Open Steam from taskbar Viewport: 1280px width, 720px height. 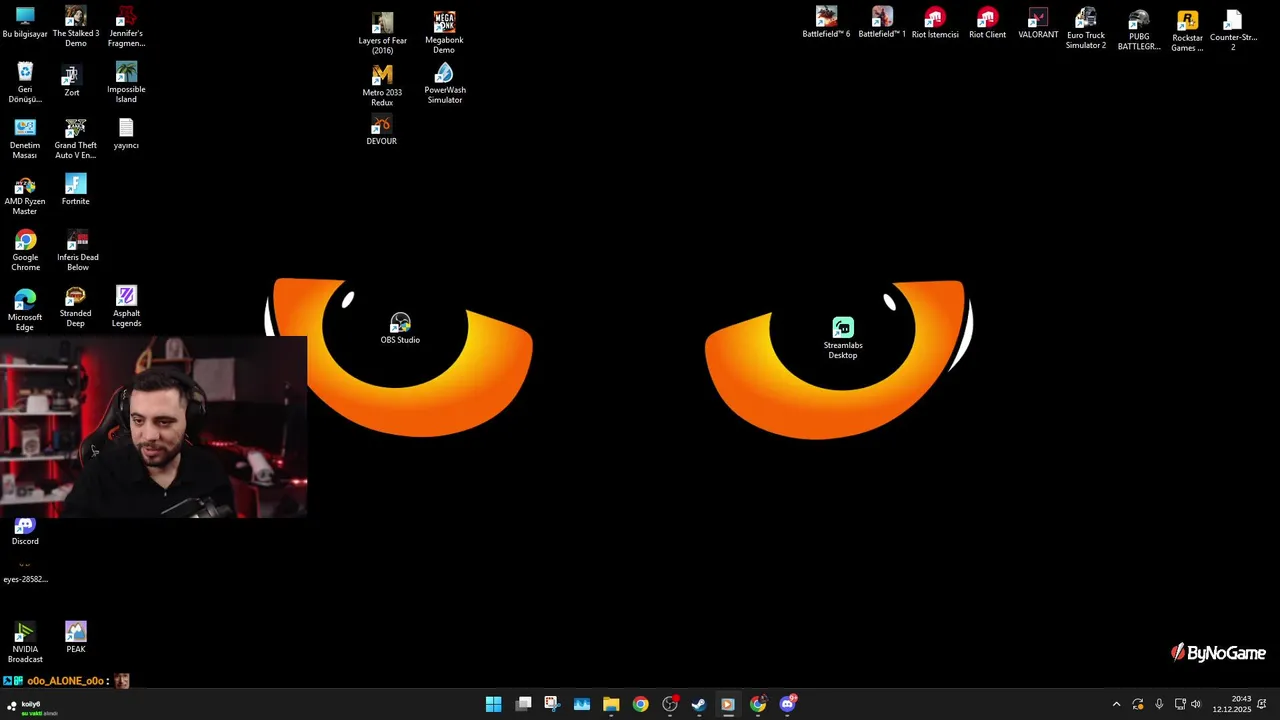[699, 704]
